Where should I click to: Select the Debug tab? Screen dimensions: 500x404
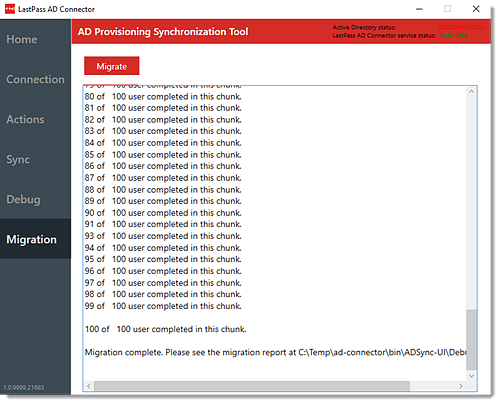pyautogui.click(x=23, y=199)
